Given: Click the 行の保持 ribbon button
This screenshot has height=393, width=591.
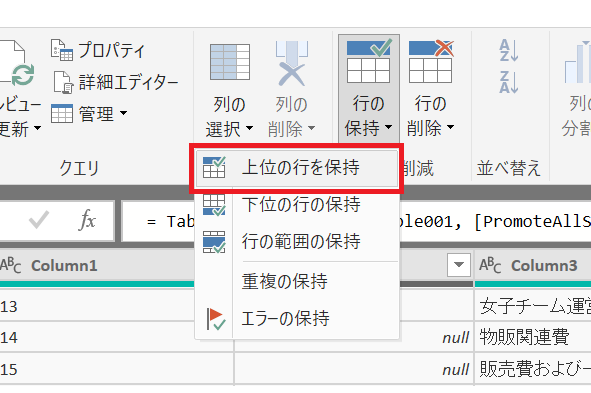Looking at the screenshot, I should click(369, 89).
